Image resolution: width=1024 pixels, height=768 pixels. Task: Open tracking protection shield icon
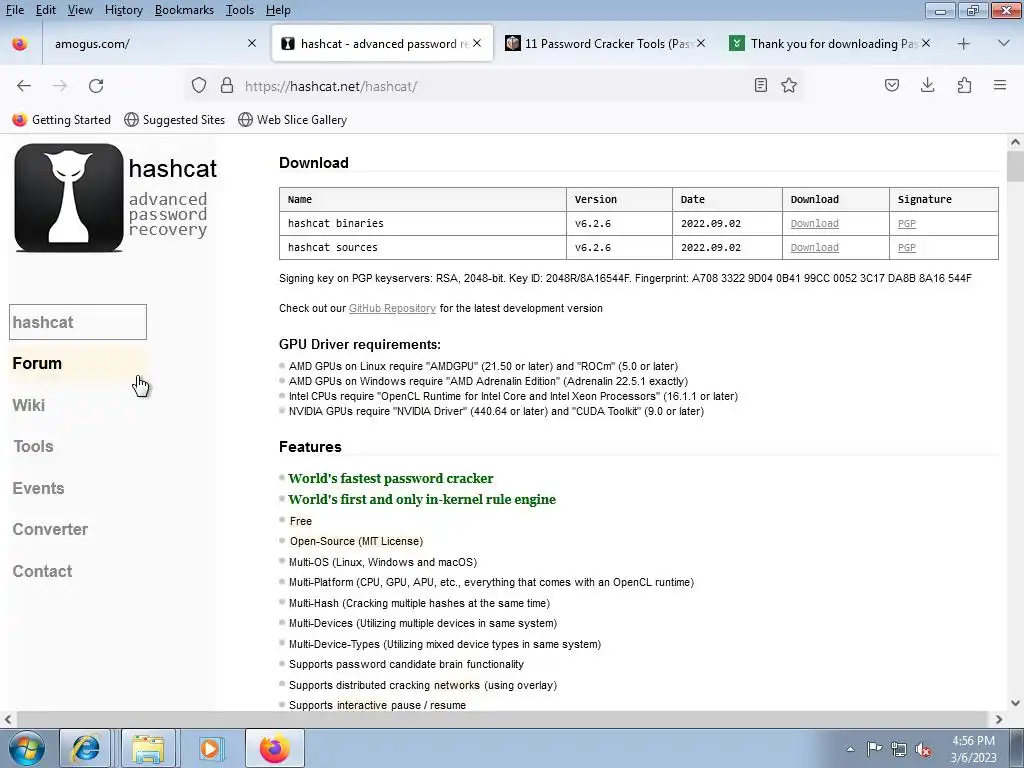tap(199, 86)
